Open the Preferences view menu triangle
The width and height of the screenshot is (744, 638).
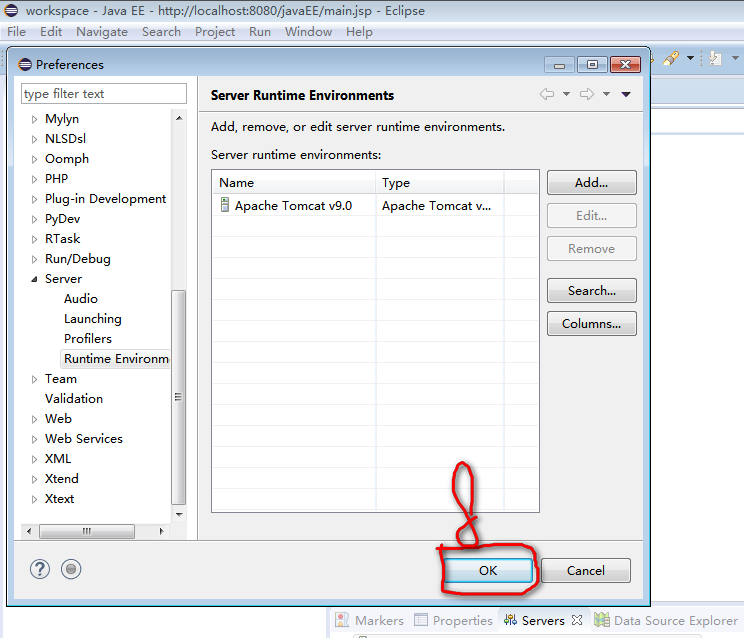pos(626,94)
